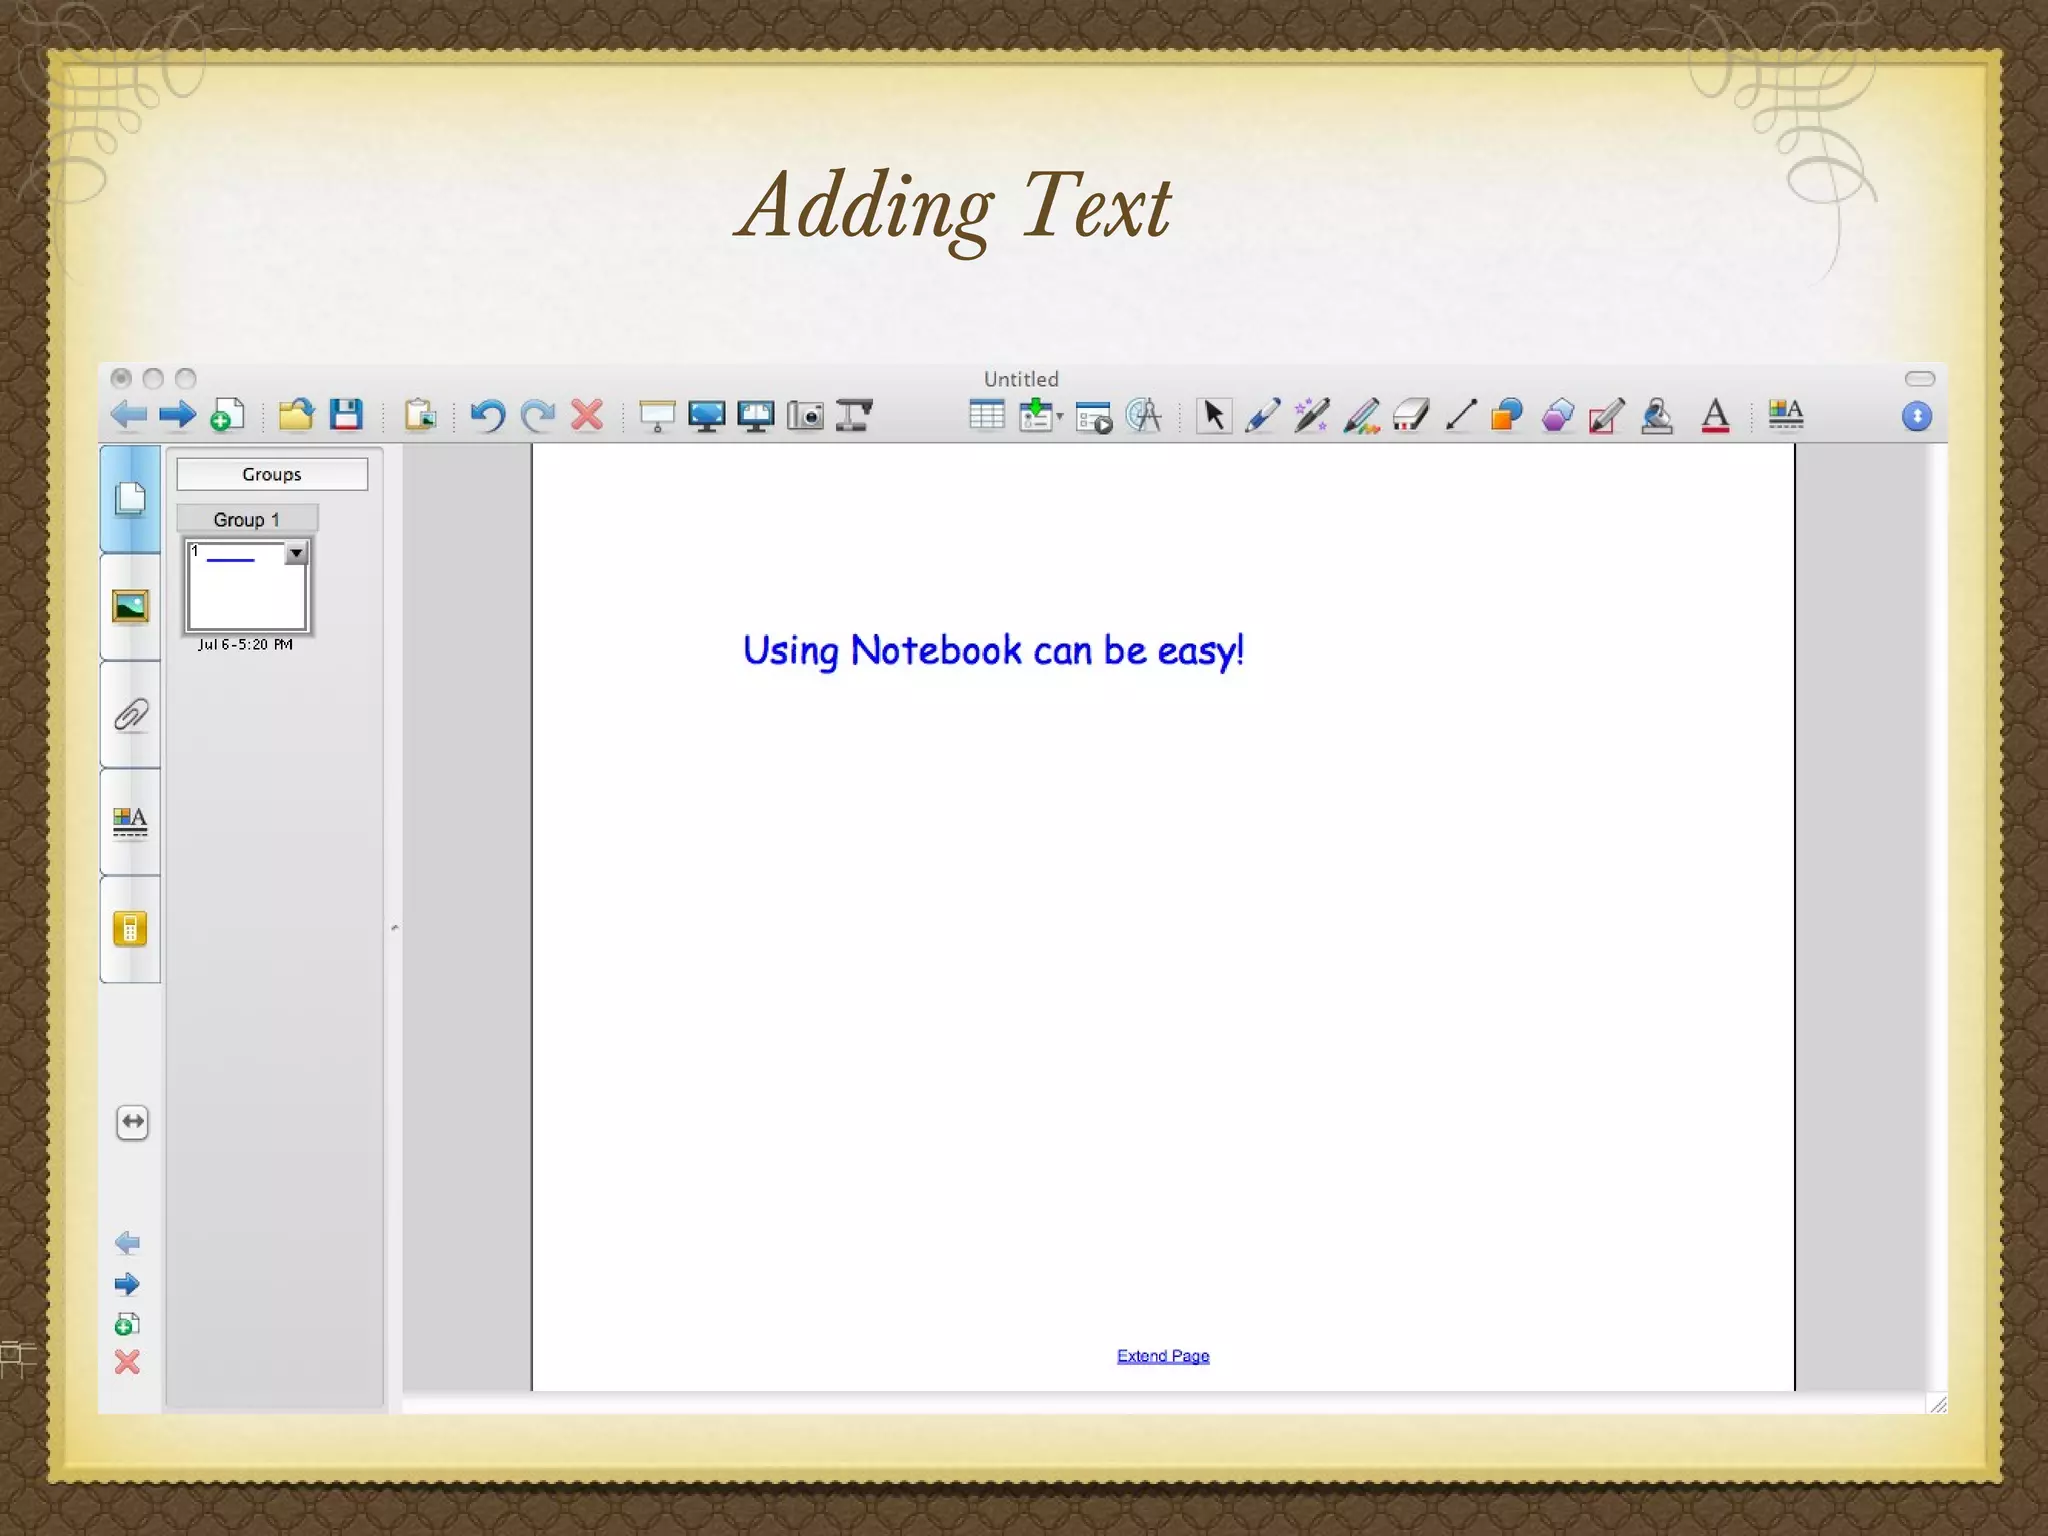Click the Extend Page link
The image size is (2048, 1536).
coord(1163,1356)
